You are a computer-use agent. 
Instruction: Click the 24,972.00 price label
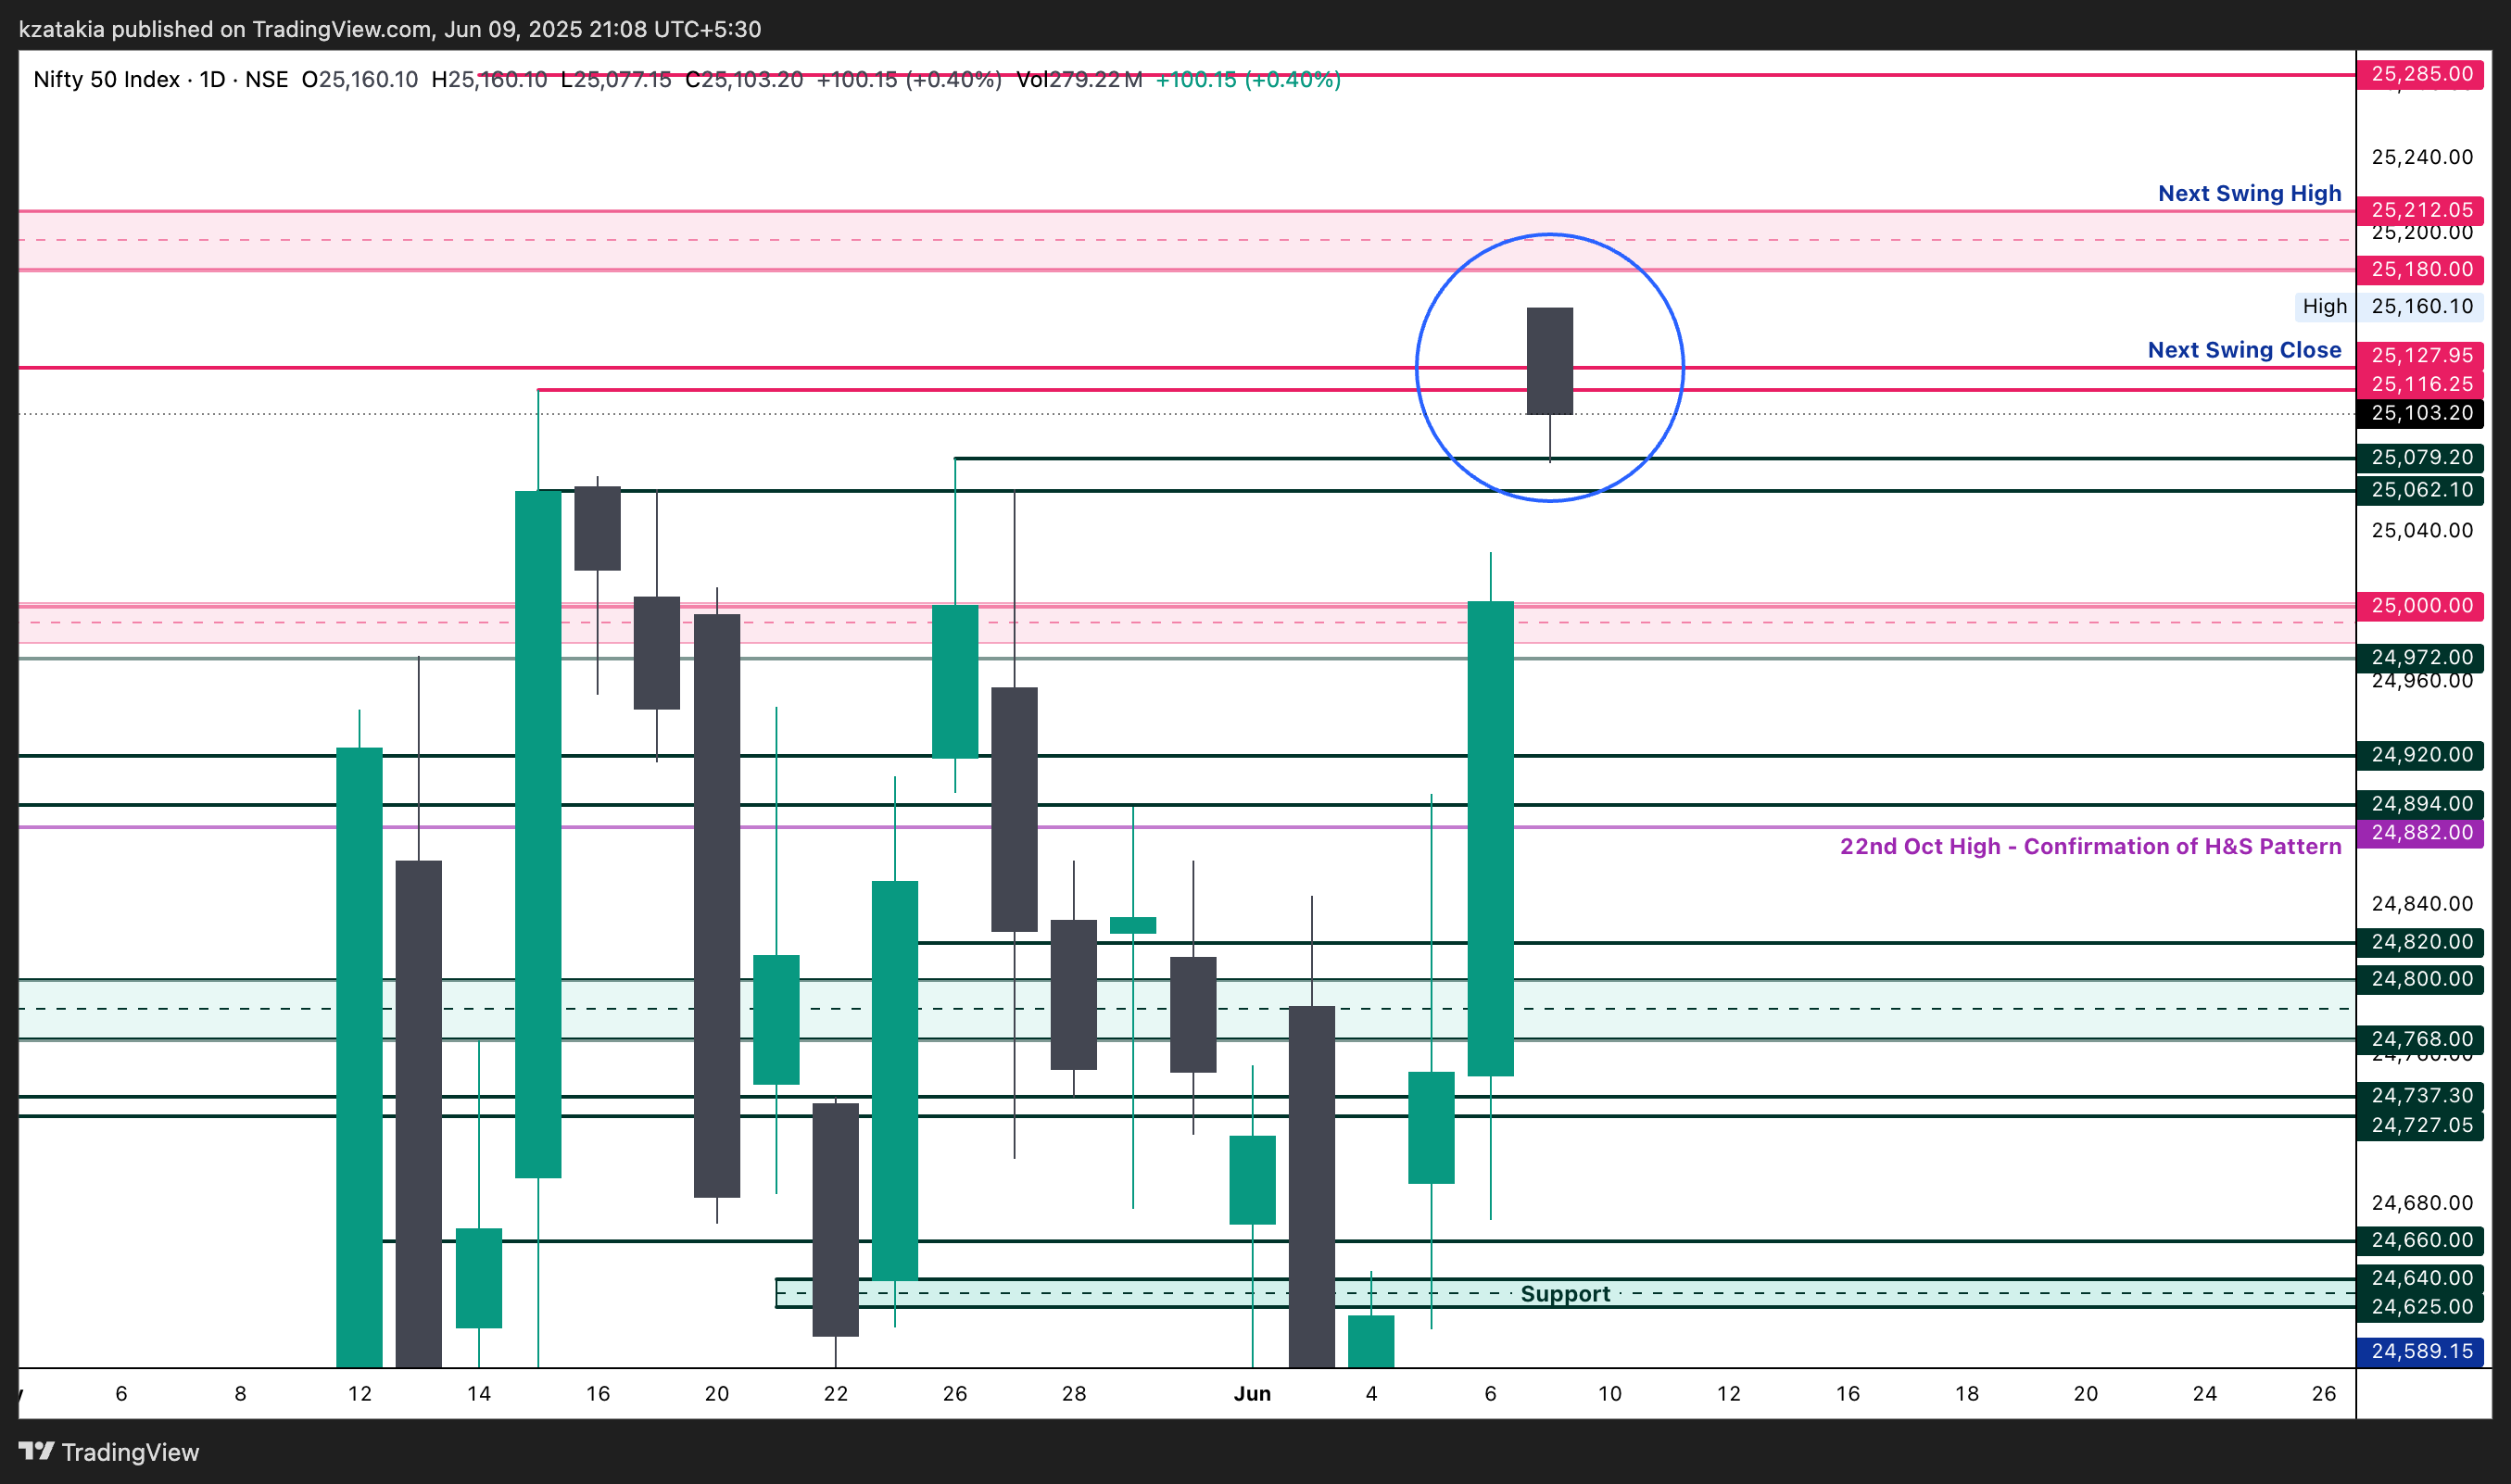pos(2420,657)
